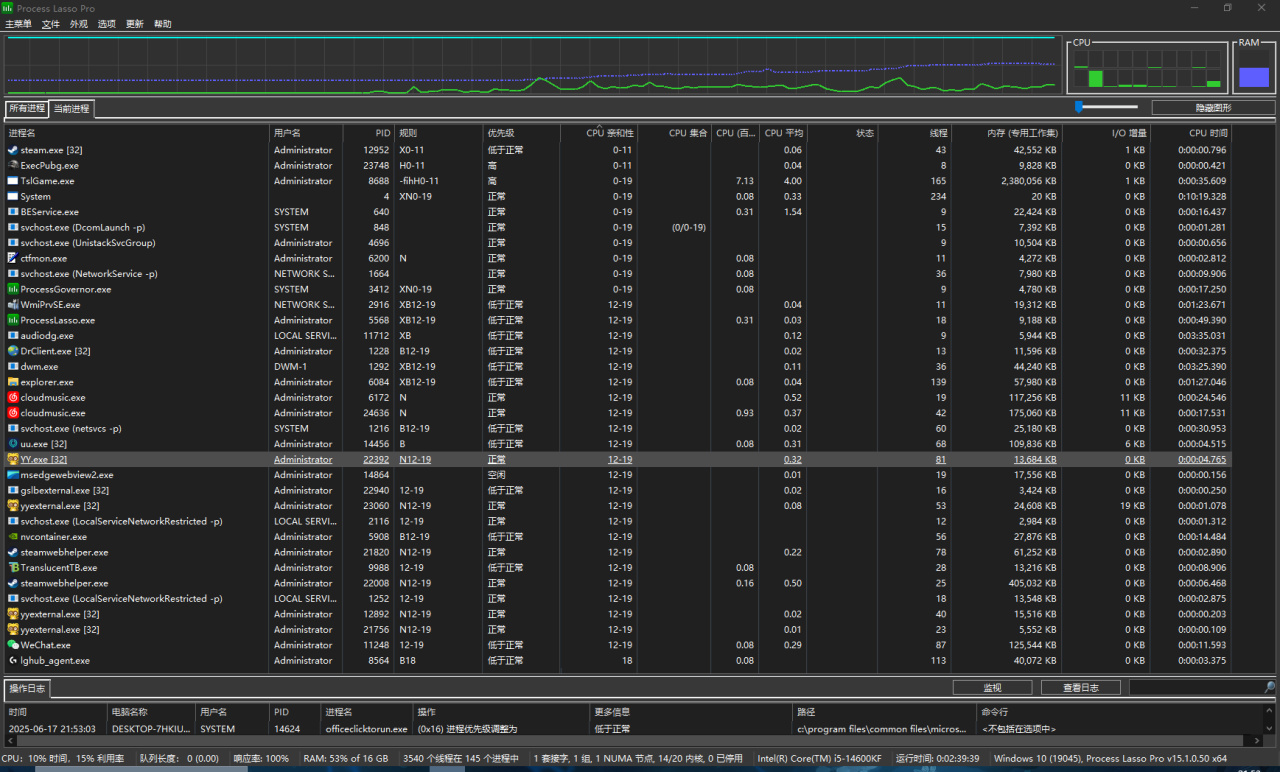Screen dimensions: 1280x772
Task: Click the cloudmusic.exe icon with PID 6172
Action: 13,398
